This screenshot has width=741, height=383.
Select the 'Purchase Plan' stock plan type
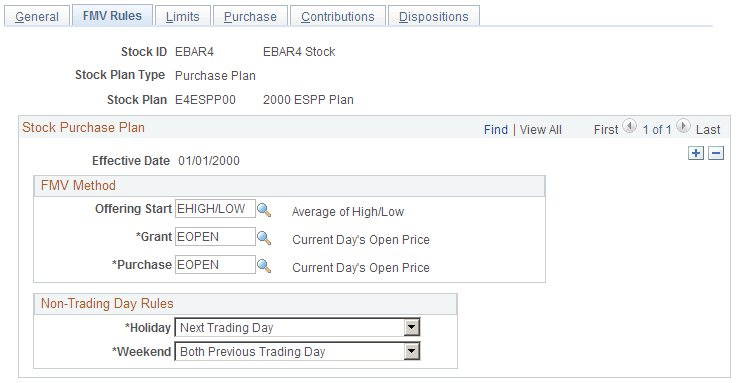click(215, 76)
